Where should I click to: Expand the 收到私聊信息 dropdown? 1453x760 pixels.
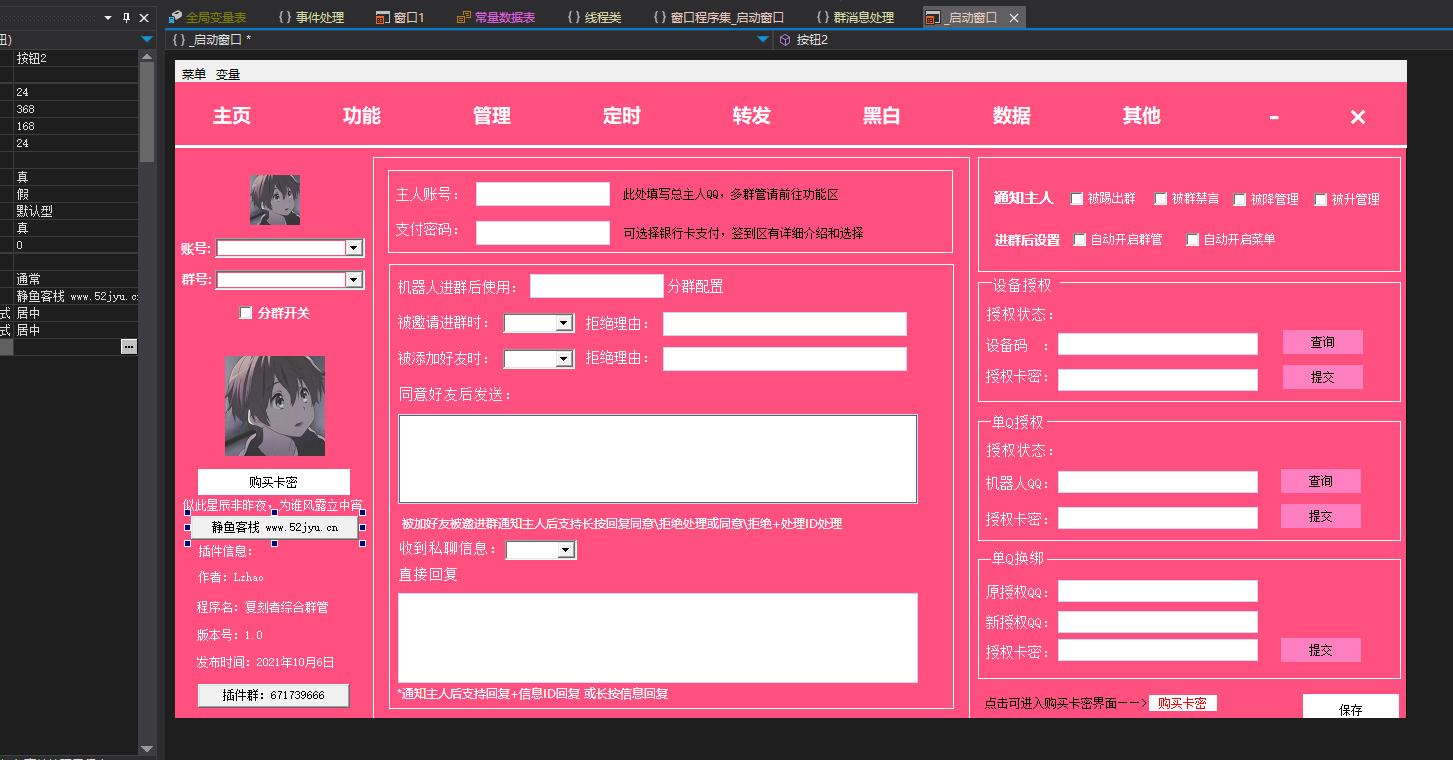point(566,550)
